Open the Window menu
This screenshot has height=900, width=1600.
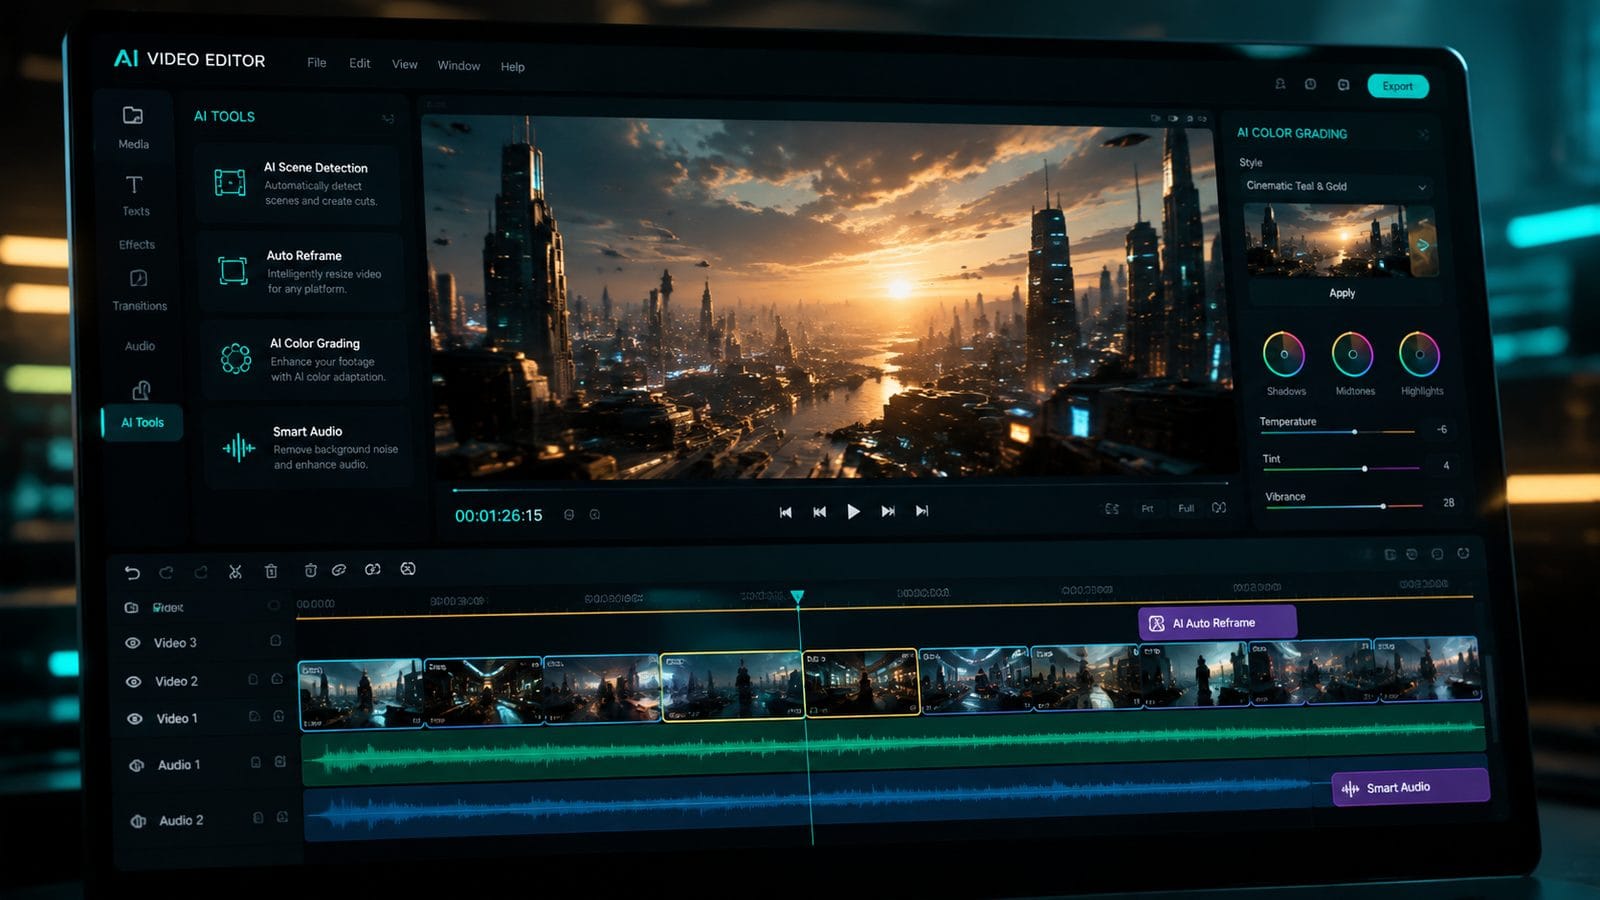459,65
